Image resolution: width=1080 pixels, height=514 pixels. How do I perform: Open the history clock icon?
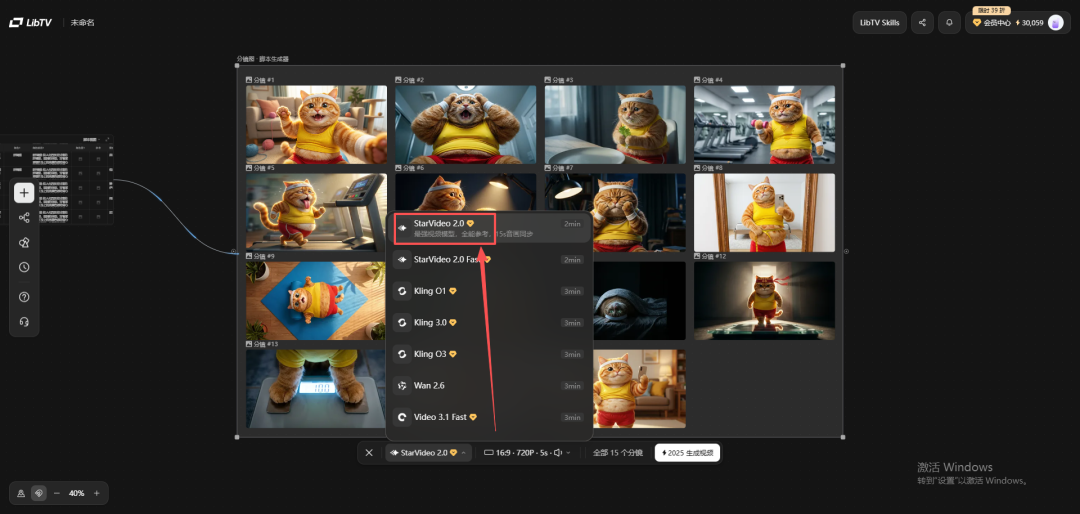coord(24,267)
